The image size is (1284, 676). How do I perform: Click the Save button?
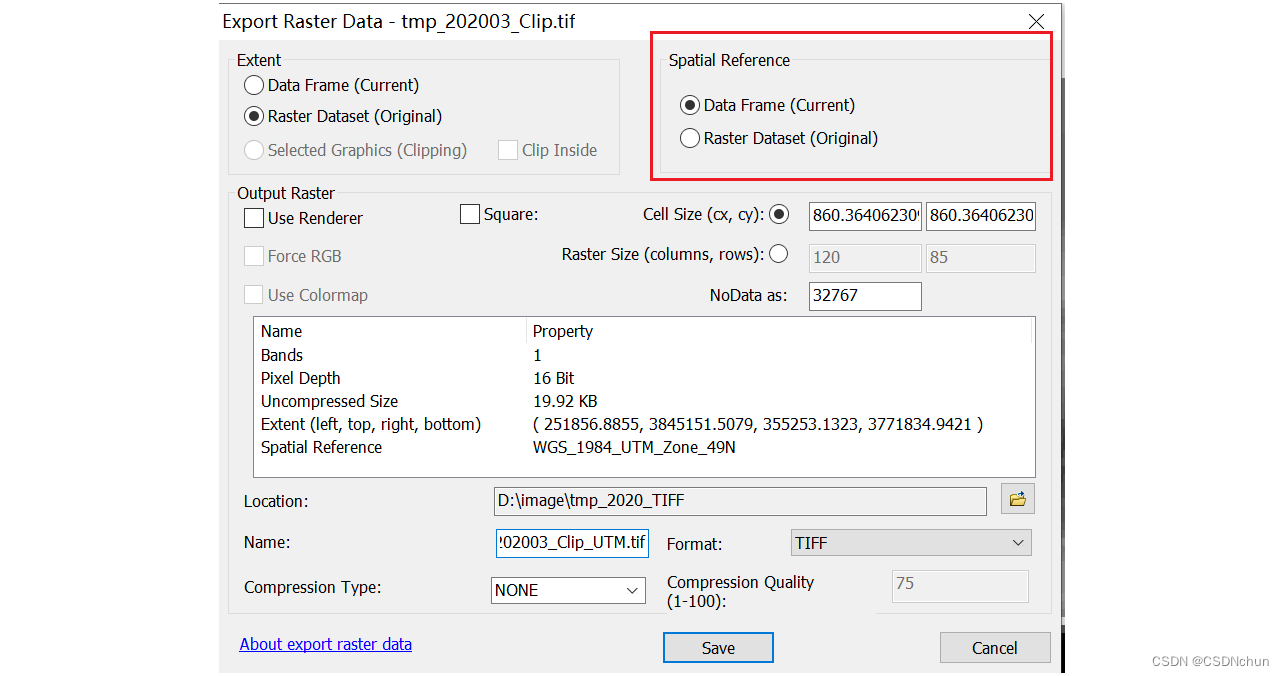click(718, 647)
